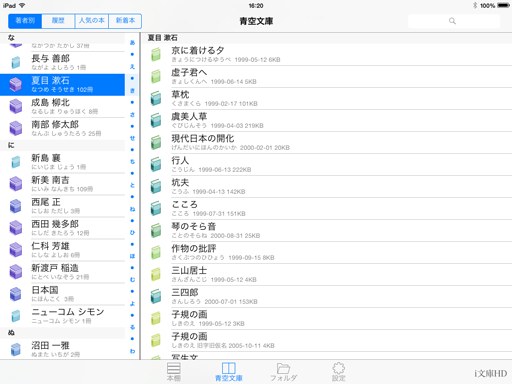The image size is (512, 384).
Task: Select author 新島 襄
Action: (x=62, y=162)
